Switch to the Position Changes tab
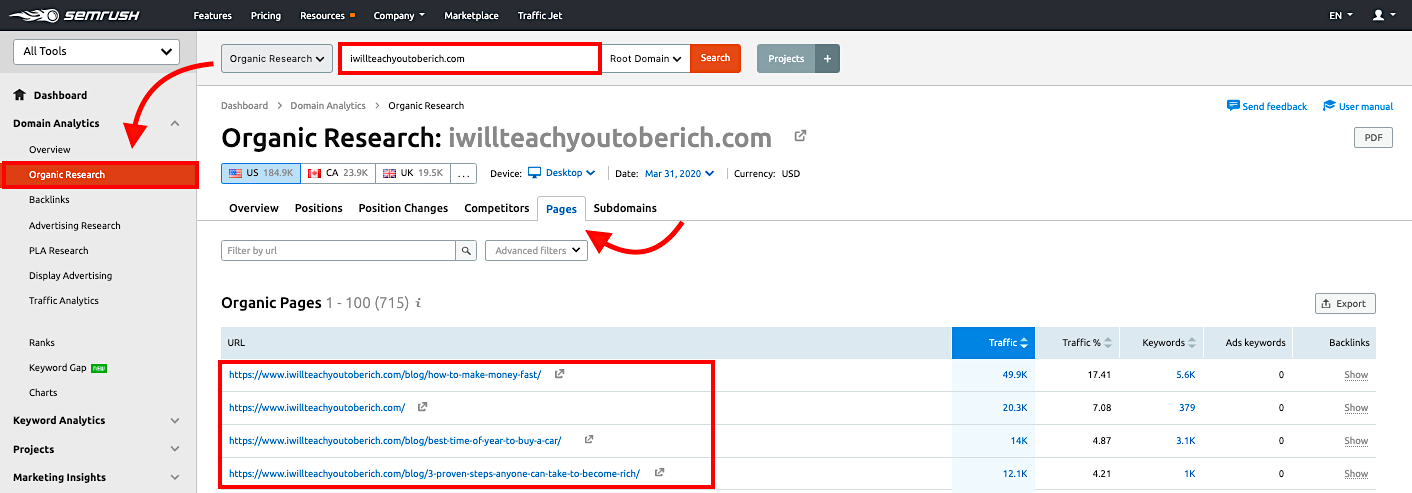1412x493 pixels. tap(403, 208)
